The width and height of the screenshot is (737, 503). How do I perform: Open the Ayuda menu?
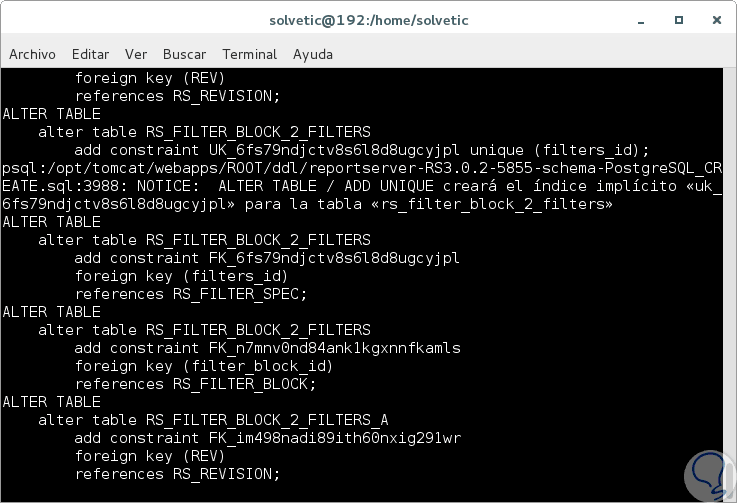pyautogui.click(x=312, y=54)
